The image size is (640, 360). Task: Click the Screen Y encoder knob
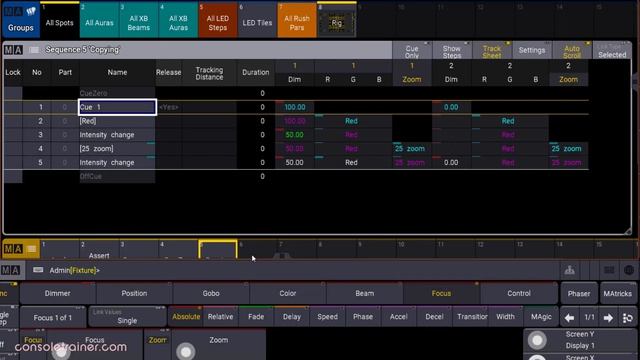[537, 340]
